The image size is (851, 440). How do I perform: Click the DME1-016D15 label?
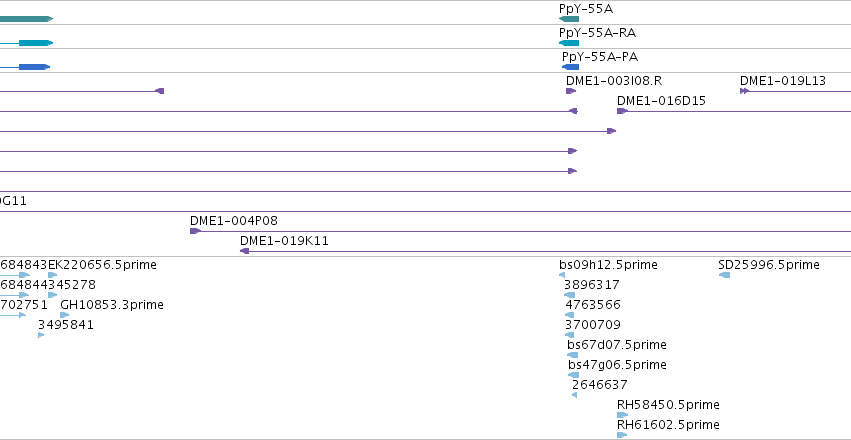662,101
